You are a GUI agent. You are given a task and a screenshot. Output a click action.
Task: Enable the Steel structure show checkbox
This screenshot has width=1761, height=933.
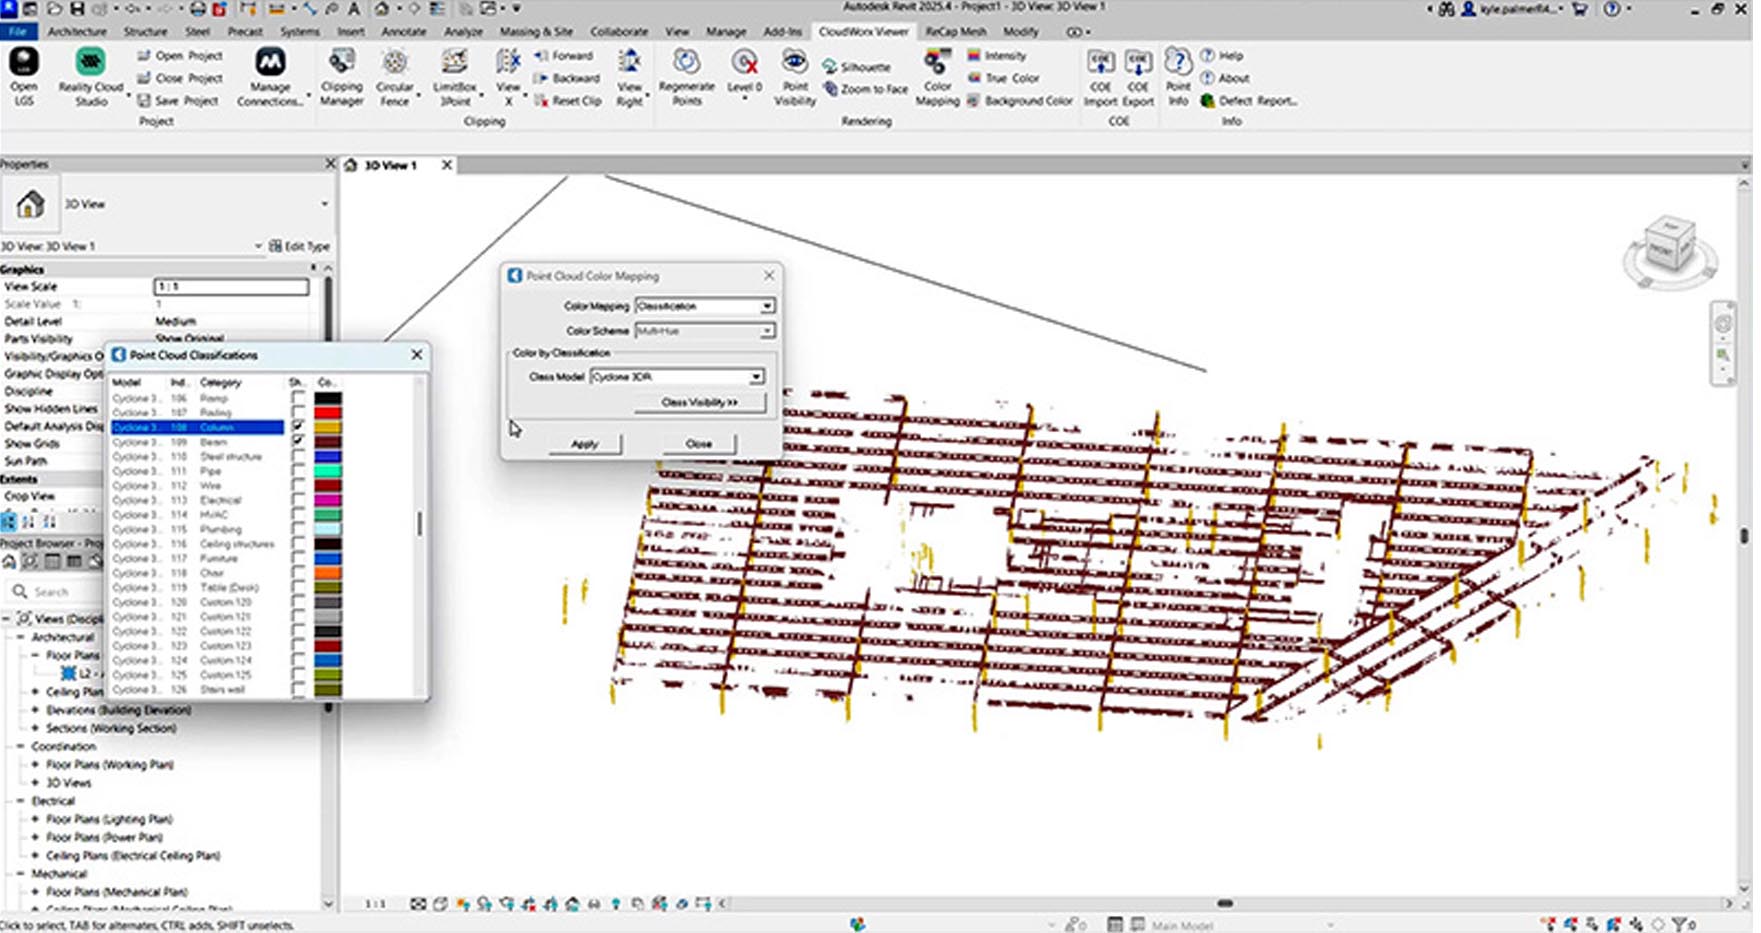click(298, 456)
